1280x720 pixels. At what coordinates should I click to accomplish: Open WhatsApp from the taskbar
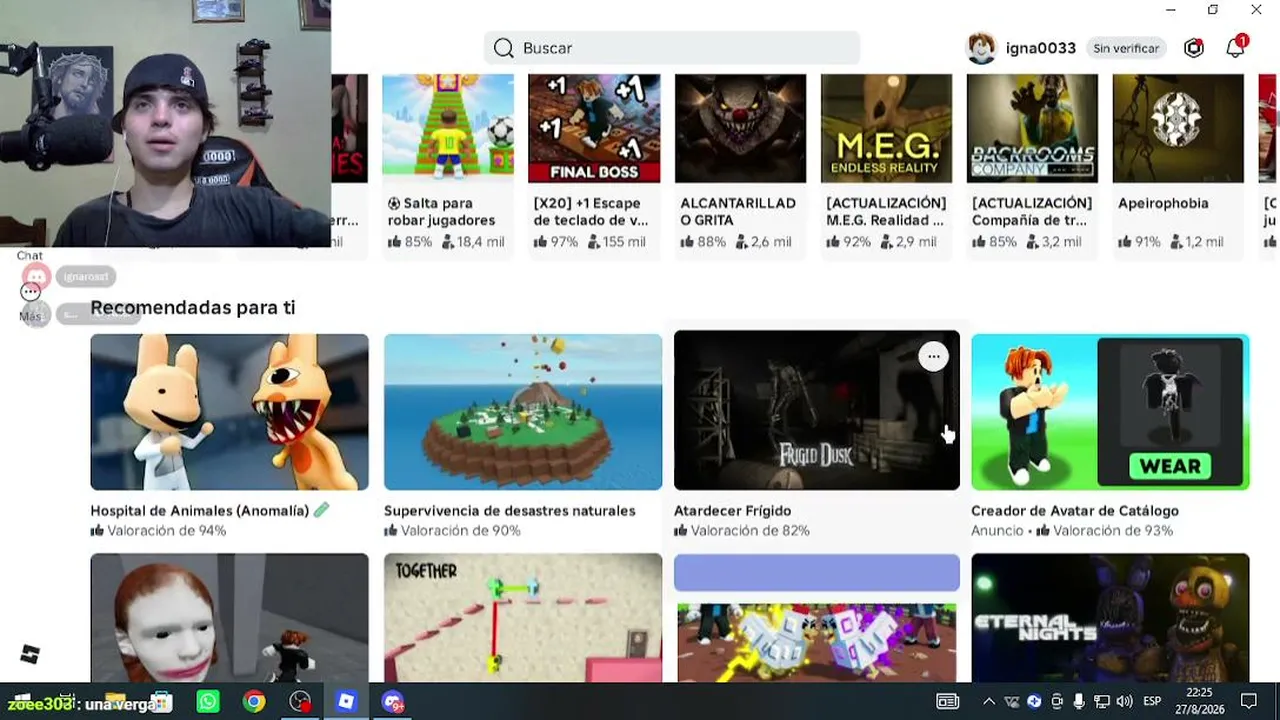[208, 702]
